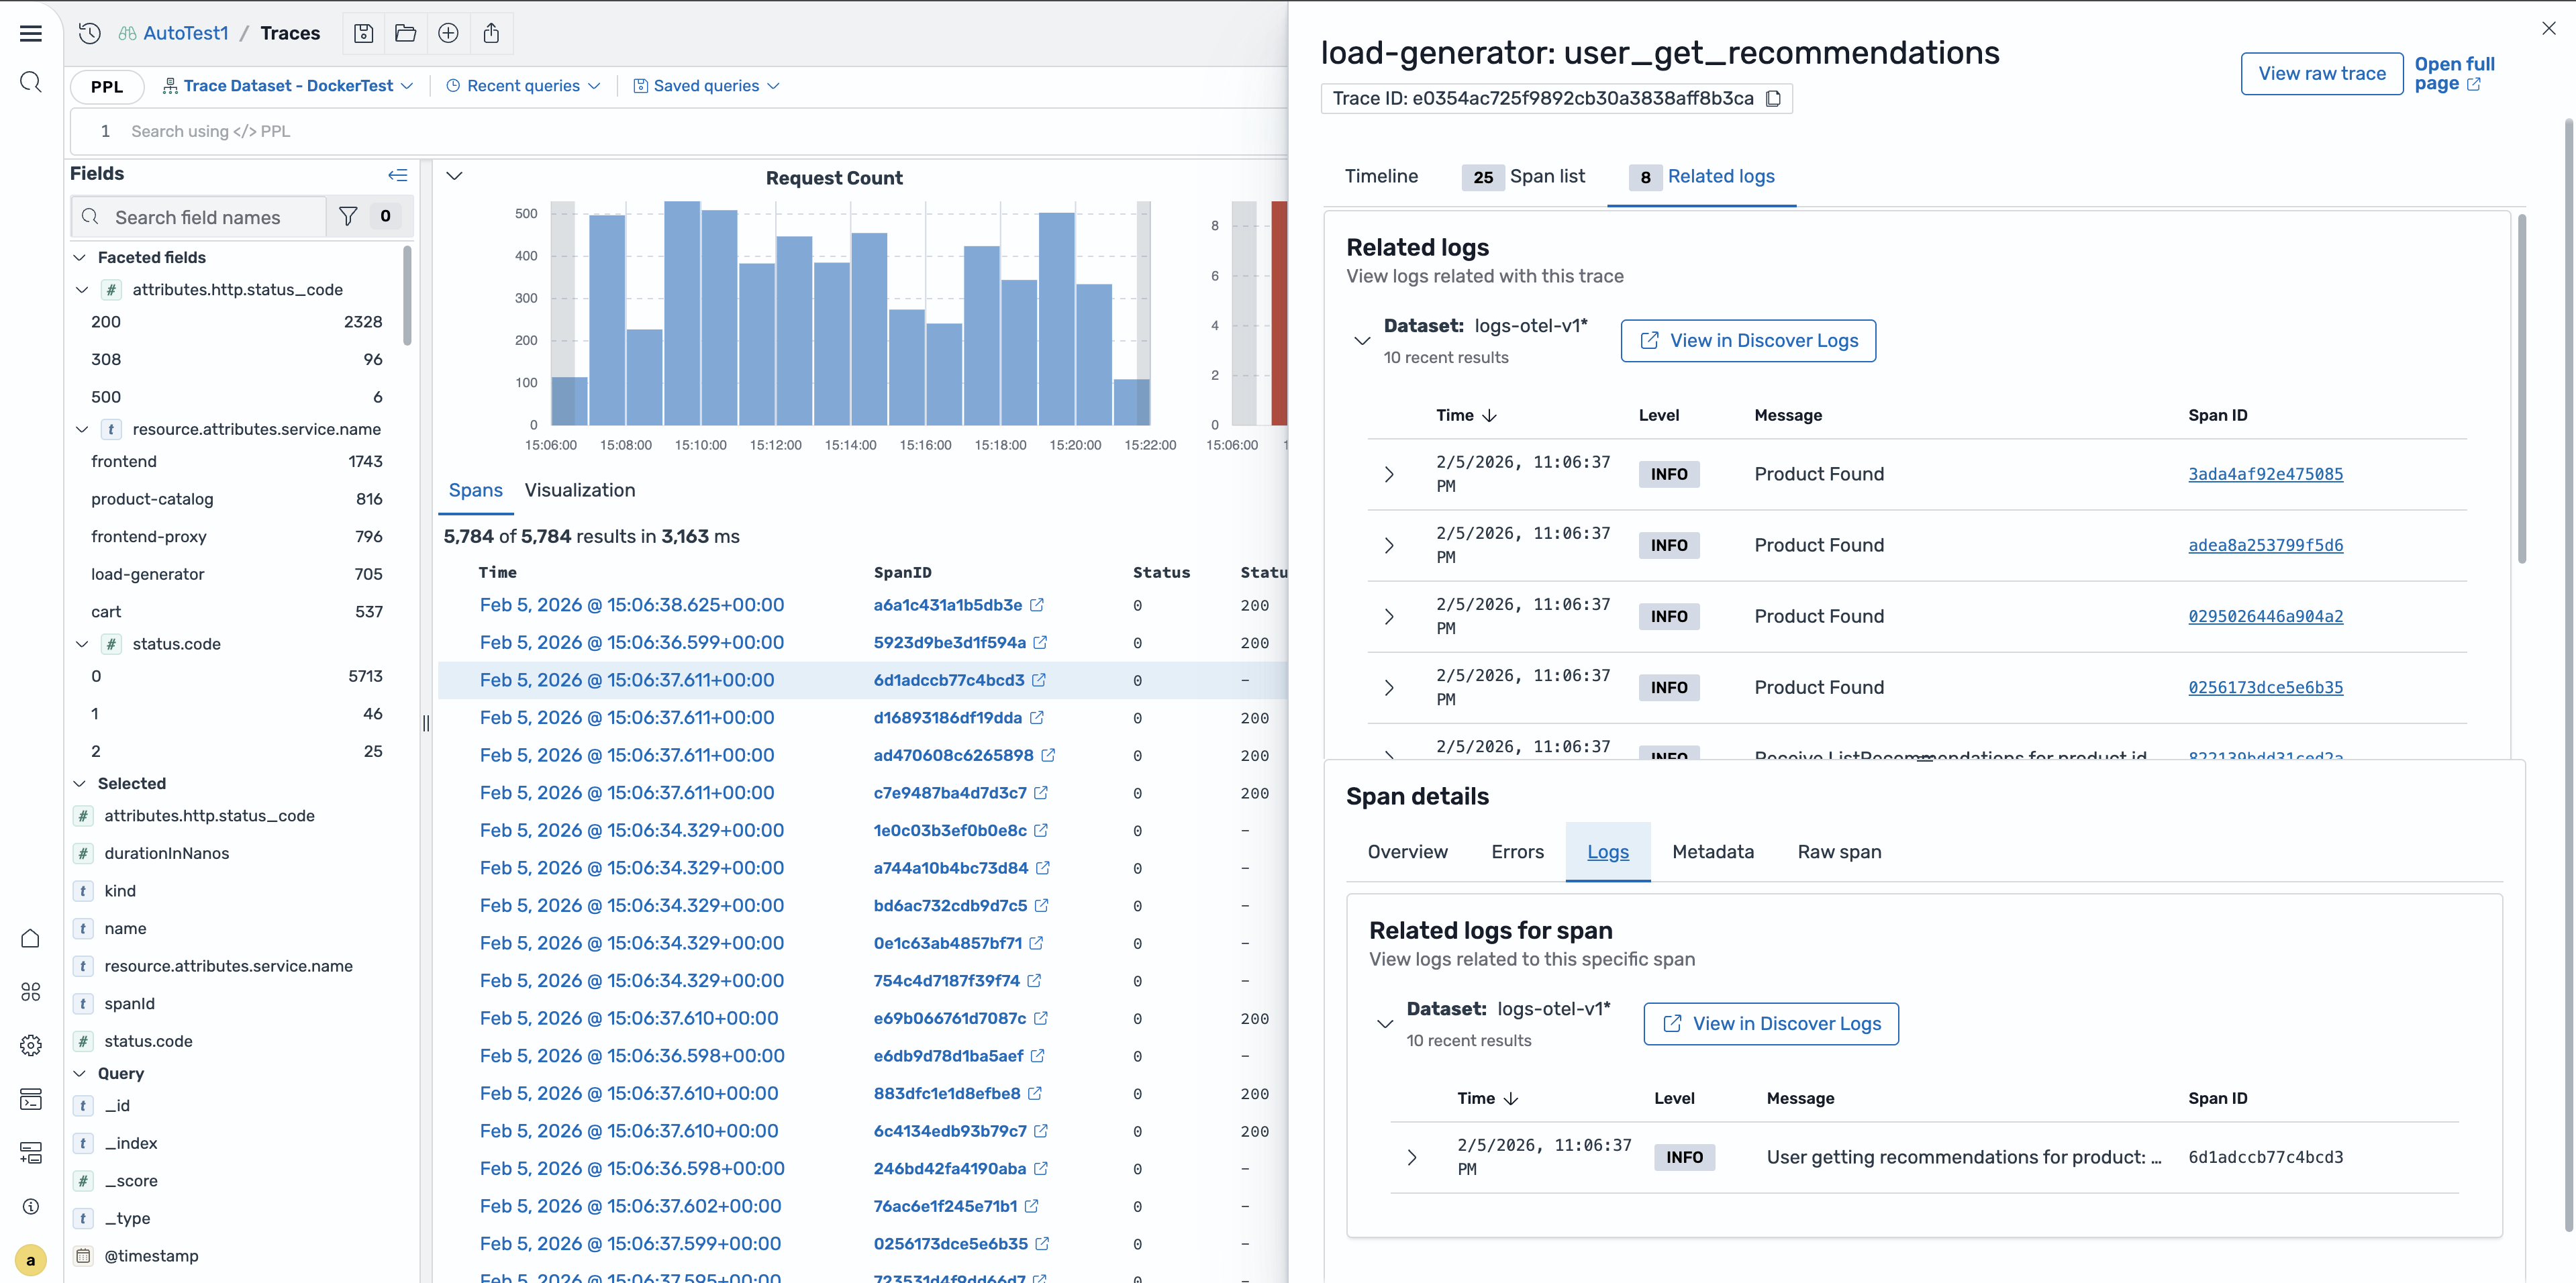Viewport: 2576px width, 1283px height.
Task: Open the Metadata tab in Span details
Action: [1712, 852]
